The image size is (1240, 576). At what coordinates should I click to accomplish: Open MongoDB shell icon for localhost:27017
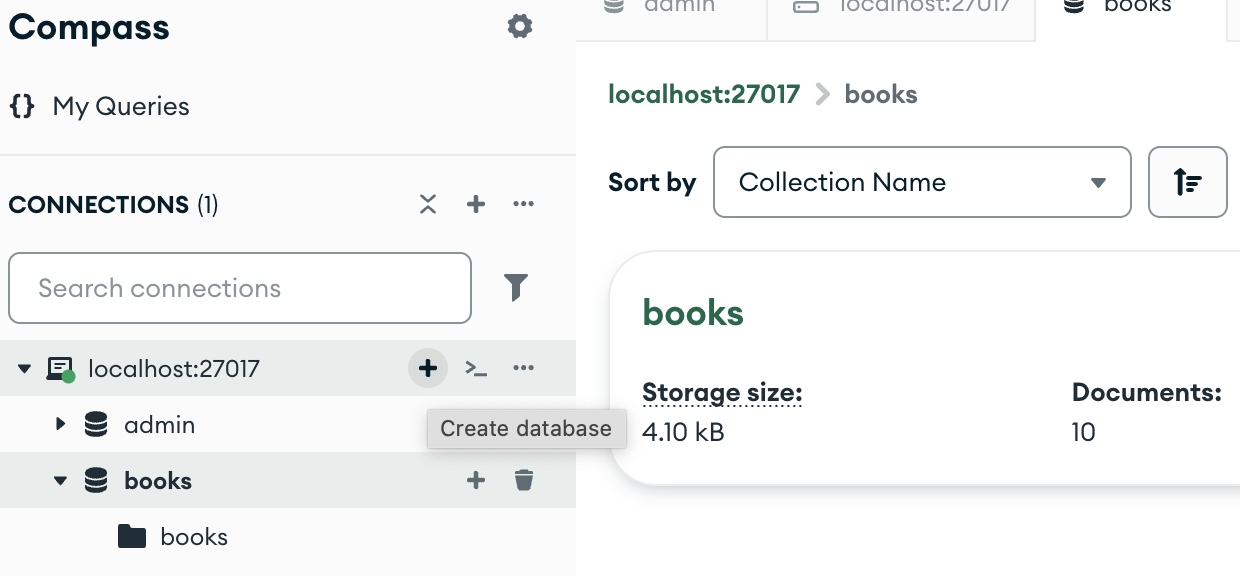(476, 369)
